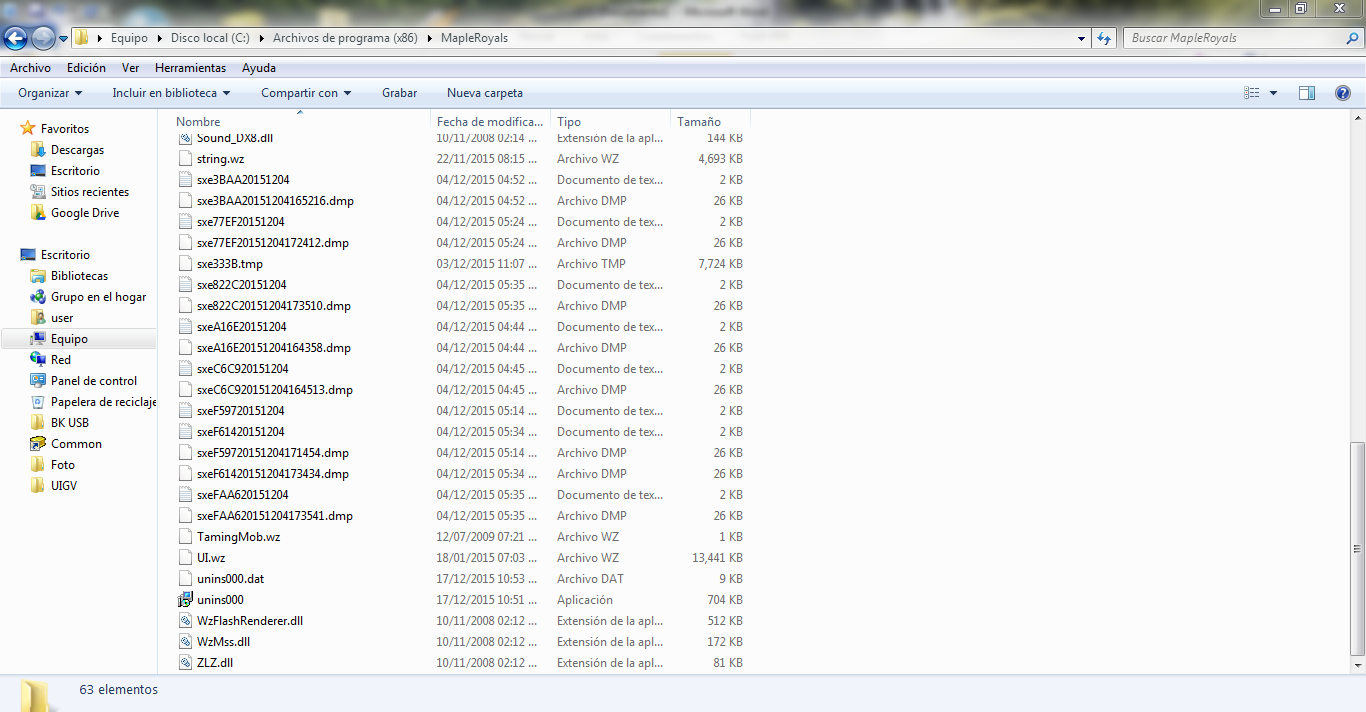Screen dimensions: 1366x712
Task: Open the Organizar dropdown
Action: 50,93
